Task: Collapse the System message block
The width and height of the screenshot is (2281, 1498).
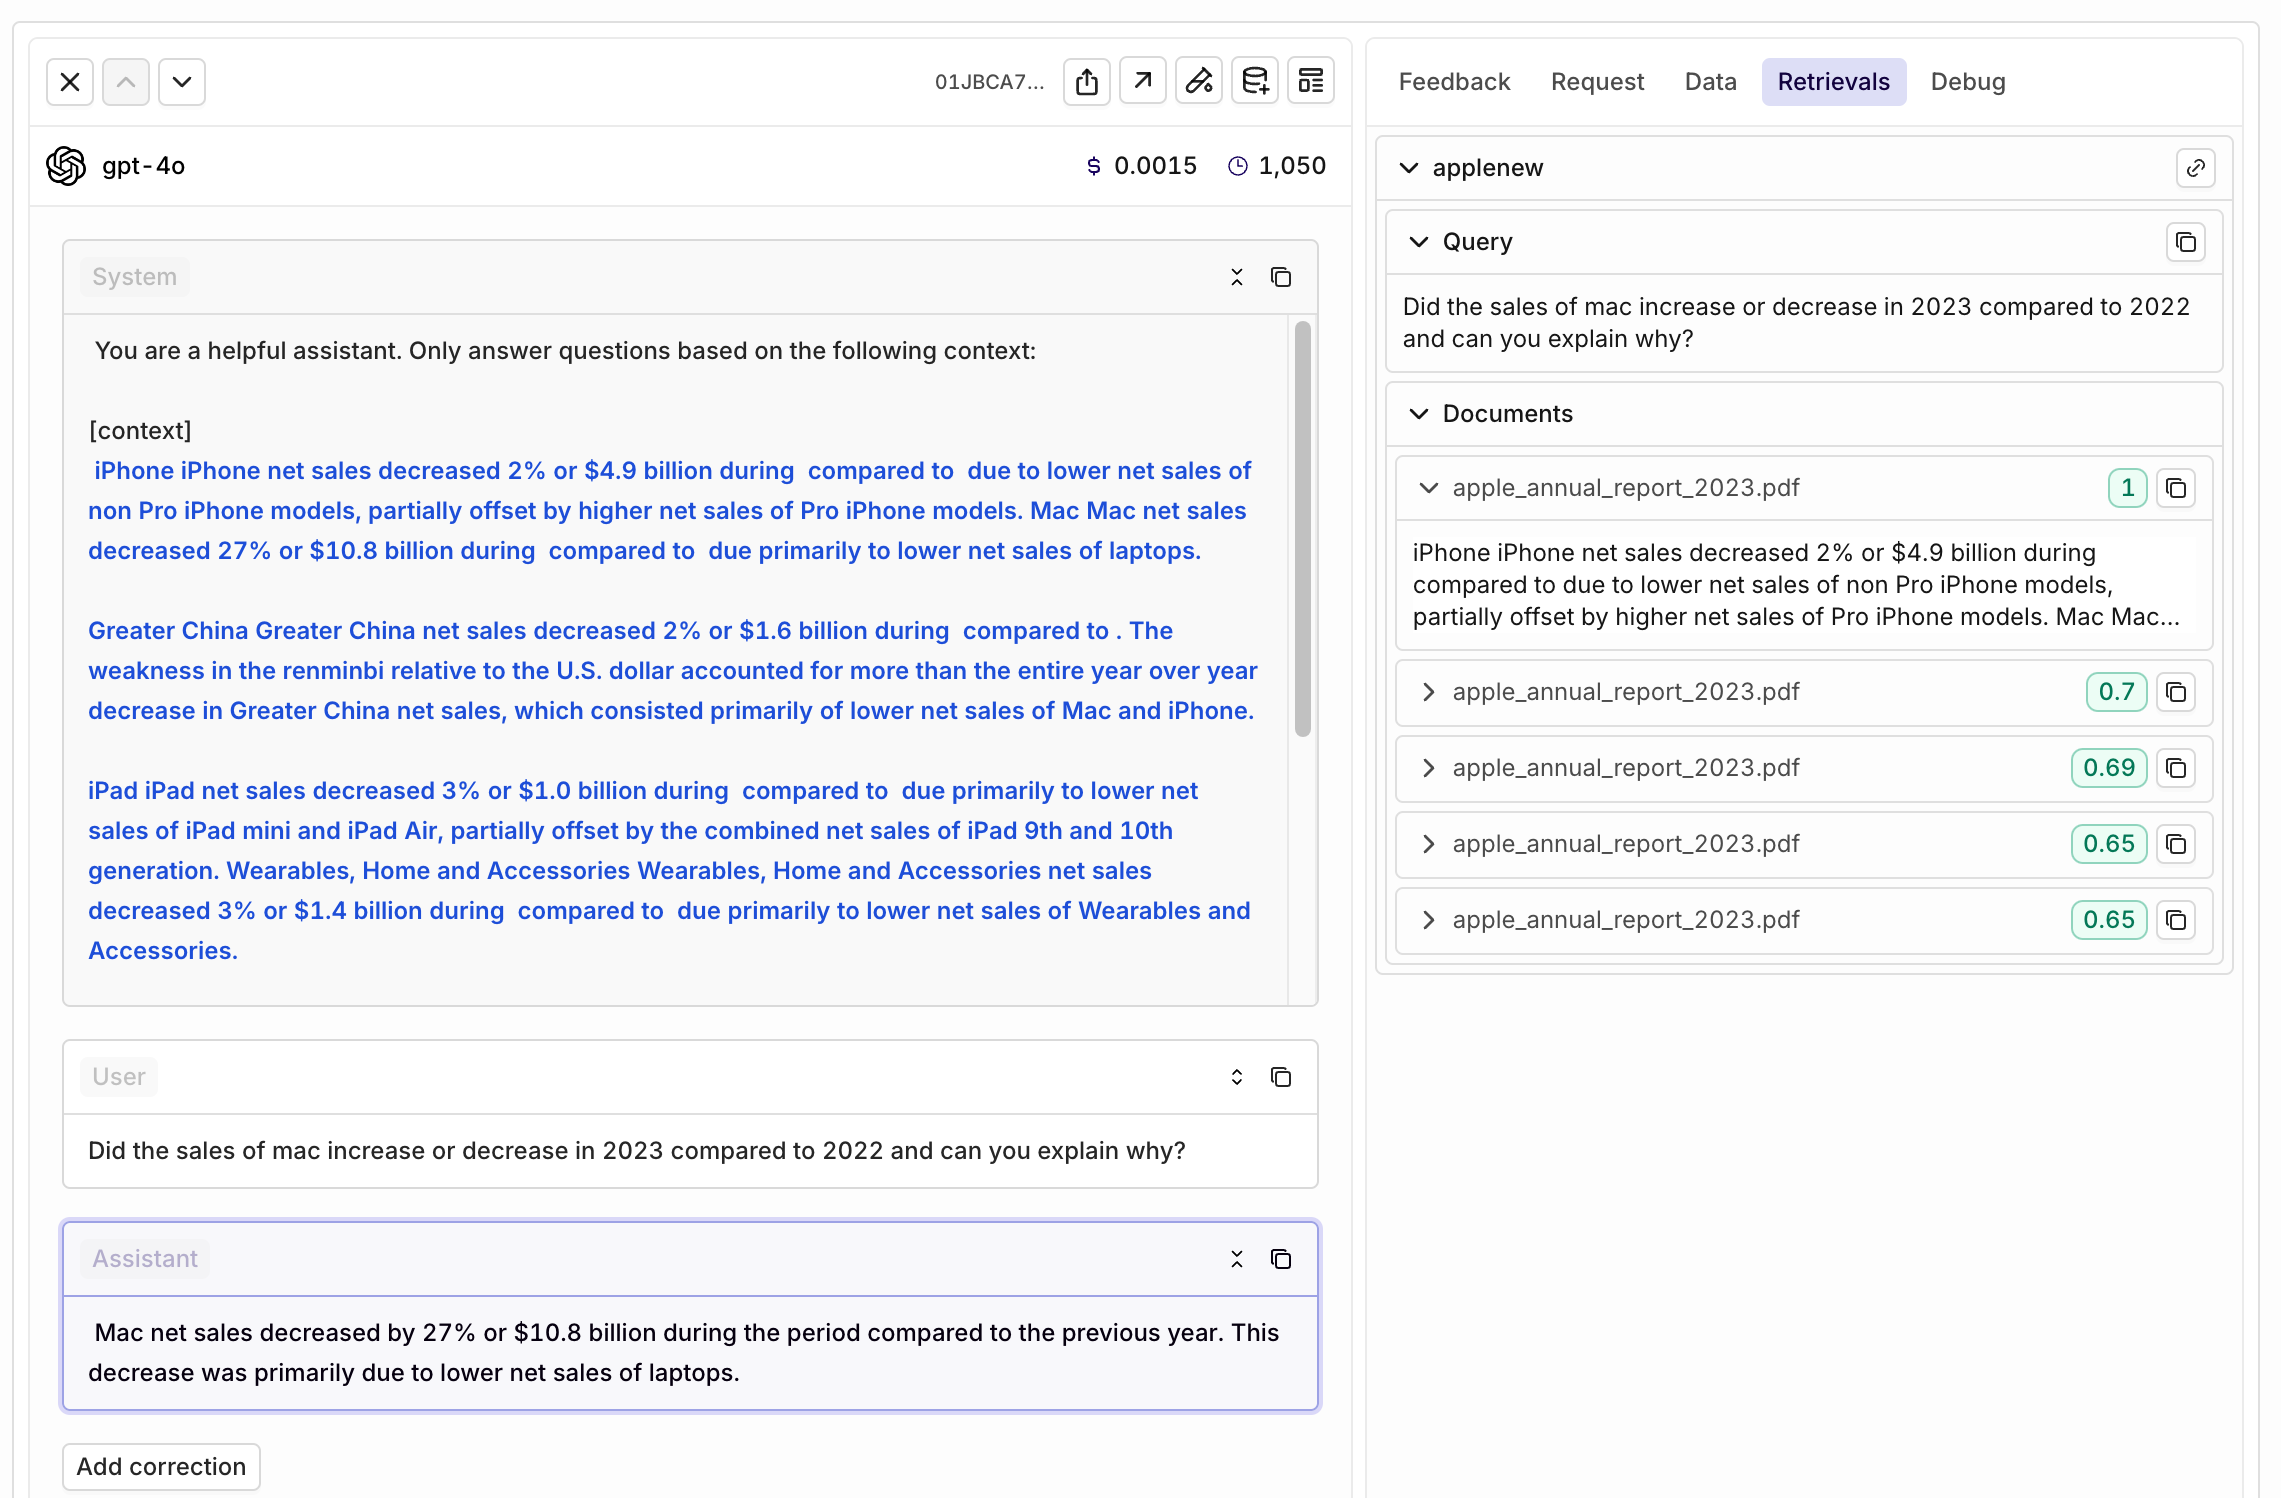Action: [1237, 277]
